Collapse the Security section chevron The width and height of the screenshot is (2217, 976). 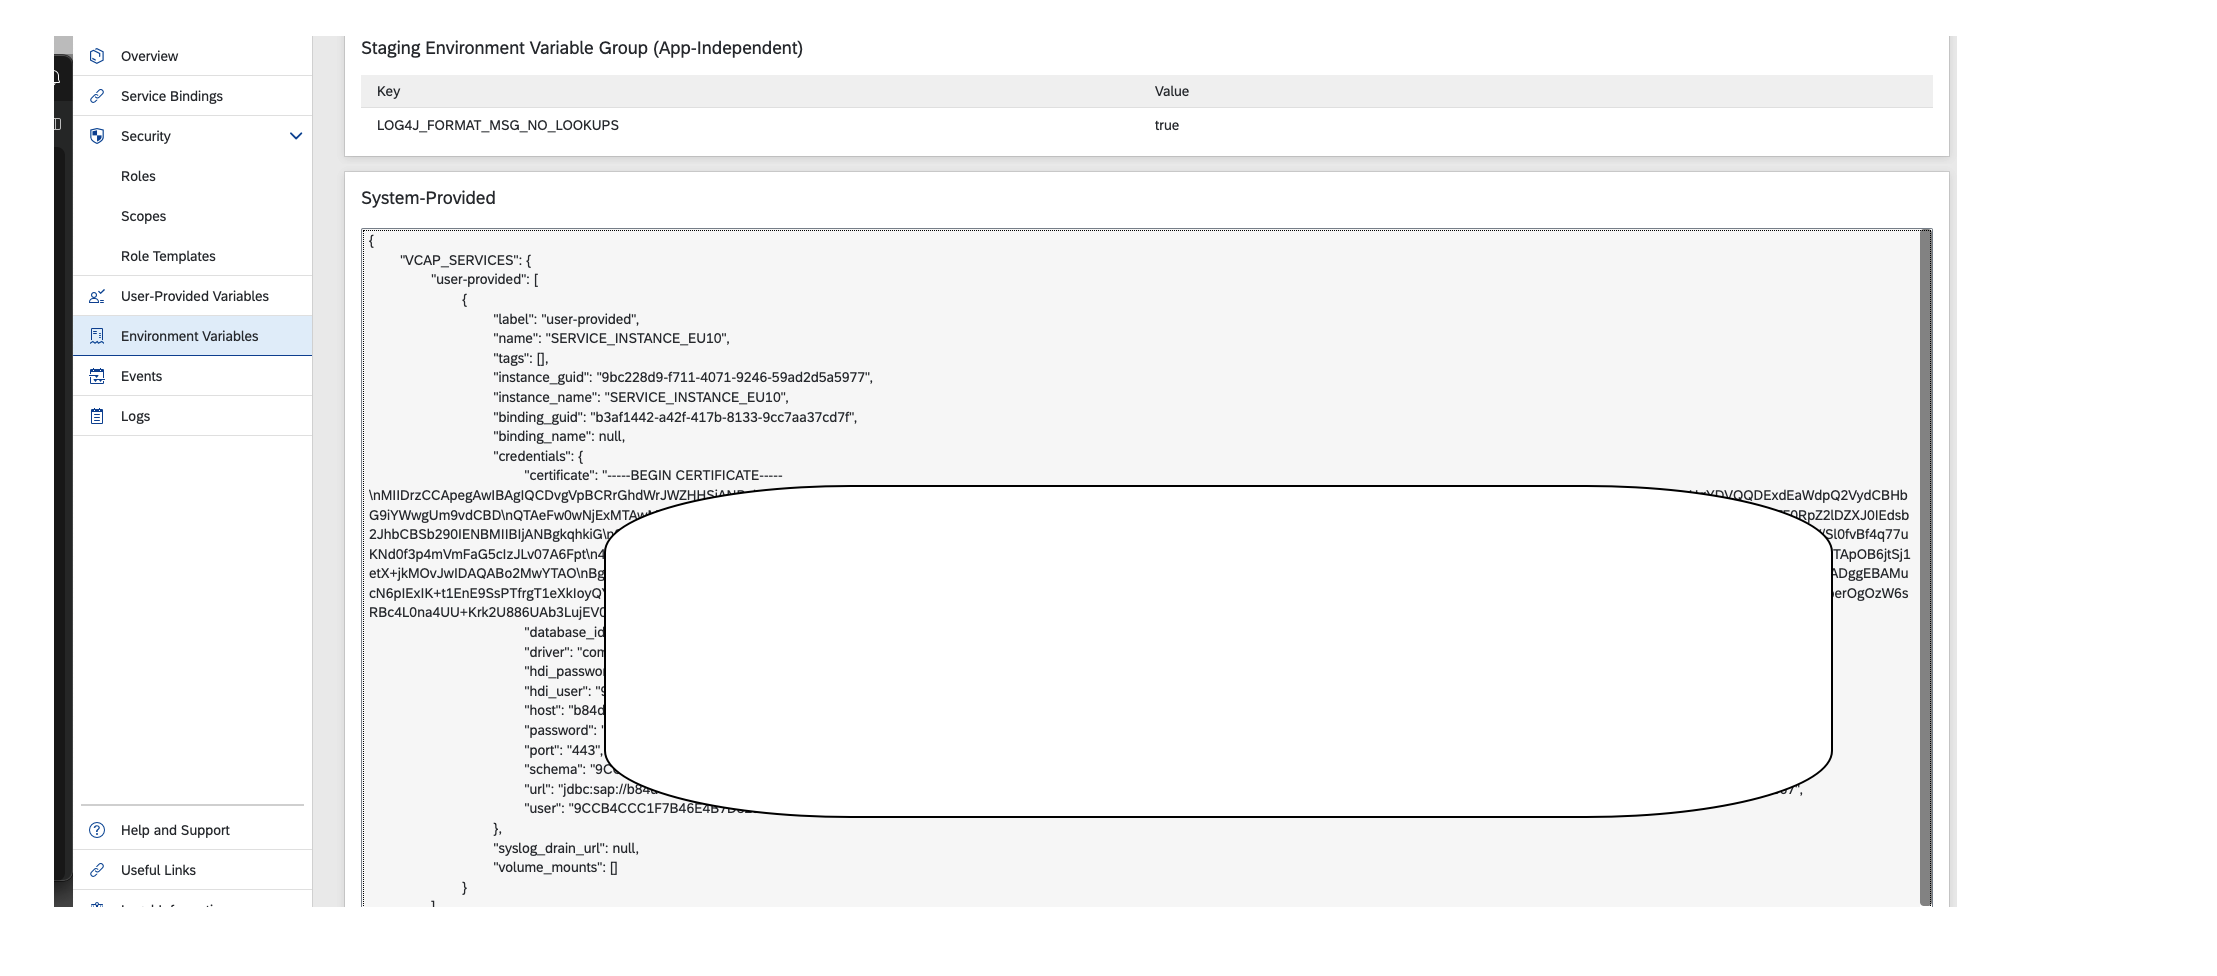[295, 136]
